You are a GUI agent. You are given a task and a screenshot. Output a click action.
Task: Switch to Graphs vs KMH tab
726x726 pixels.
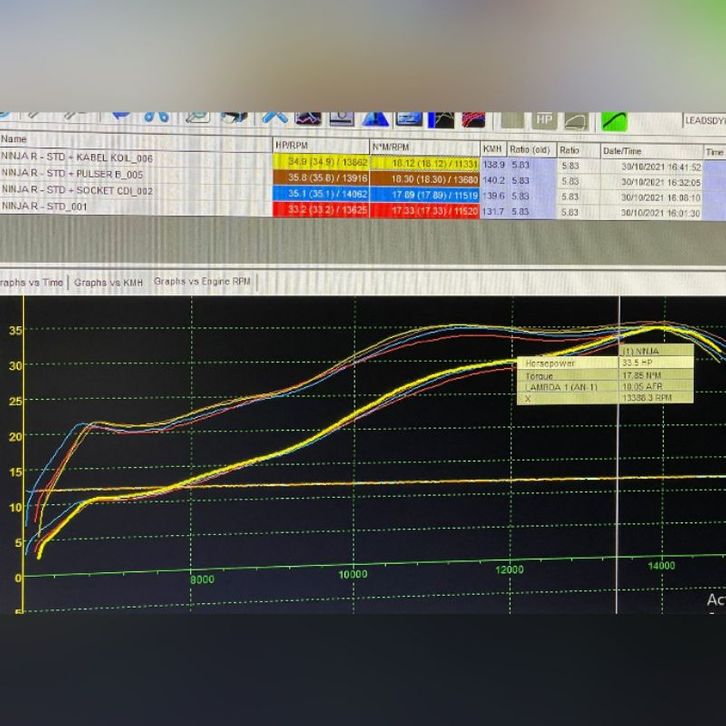tap(108, 283)
